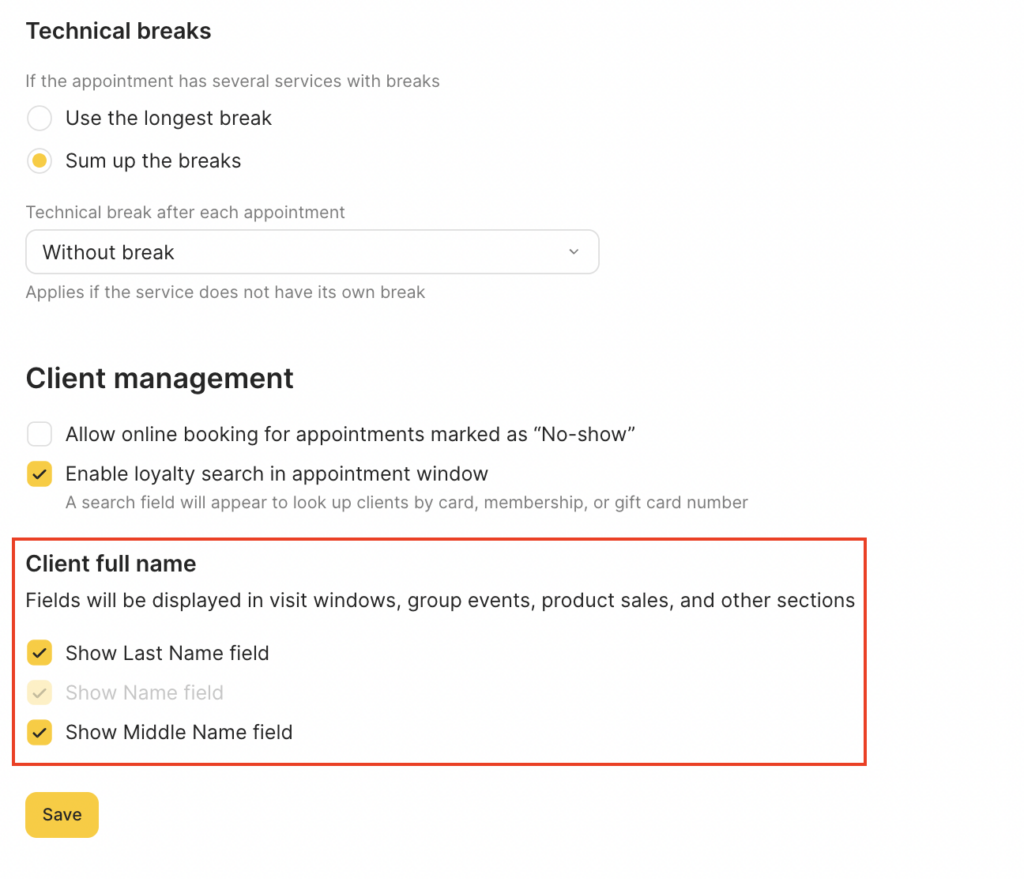Click the "Technical break after each appointment" label
The width and height of the screenshot is (1024, 879).
[x=185, y=212]
